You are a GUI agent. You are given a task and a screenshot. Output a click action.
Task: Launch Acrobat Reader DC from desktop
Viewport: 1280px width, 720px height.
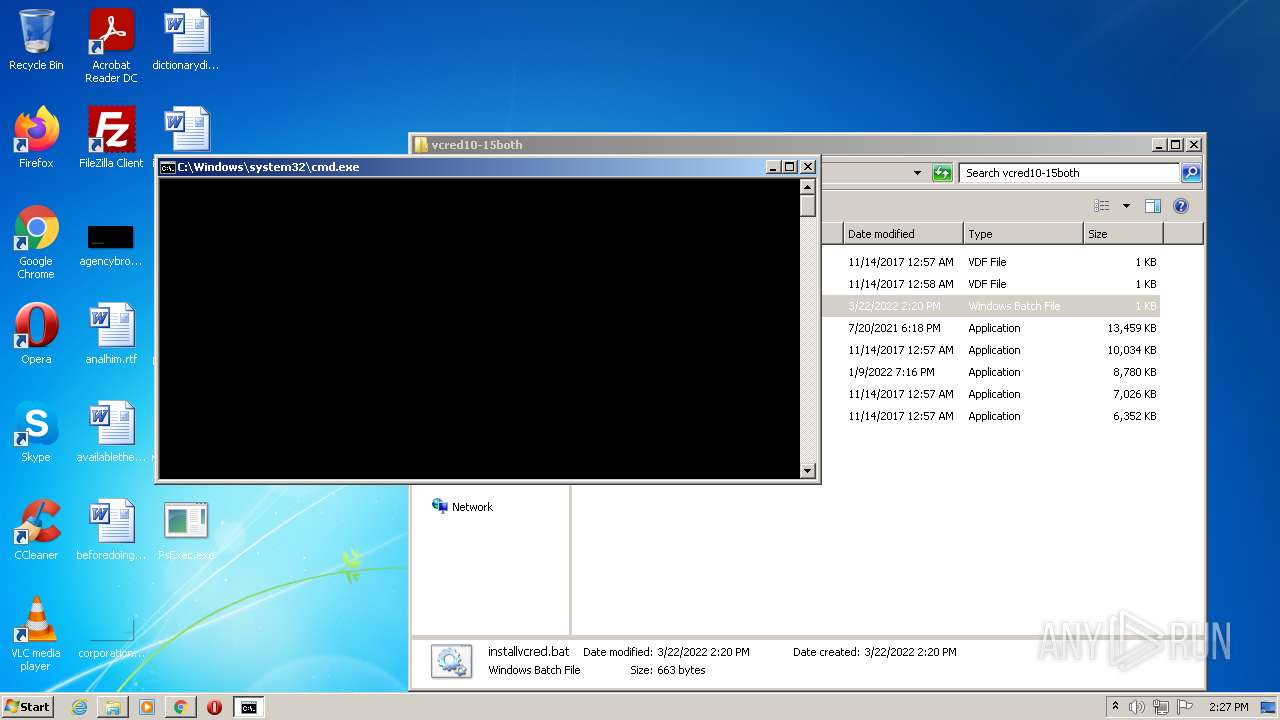click(111, 46)
